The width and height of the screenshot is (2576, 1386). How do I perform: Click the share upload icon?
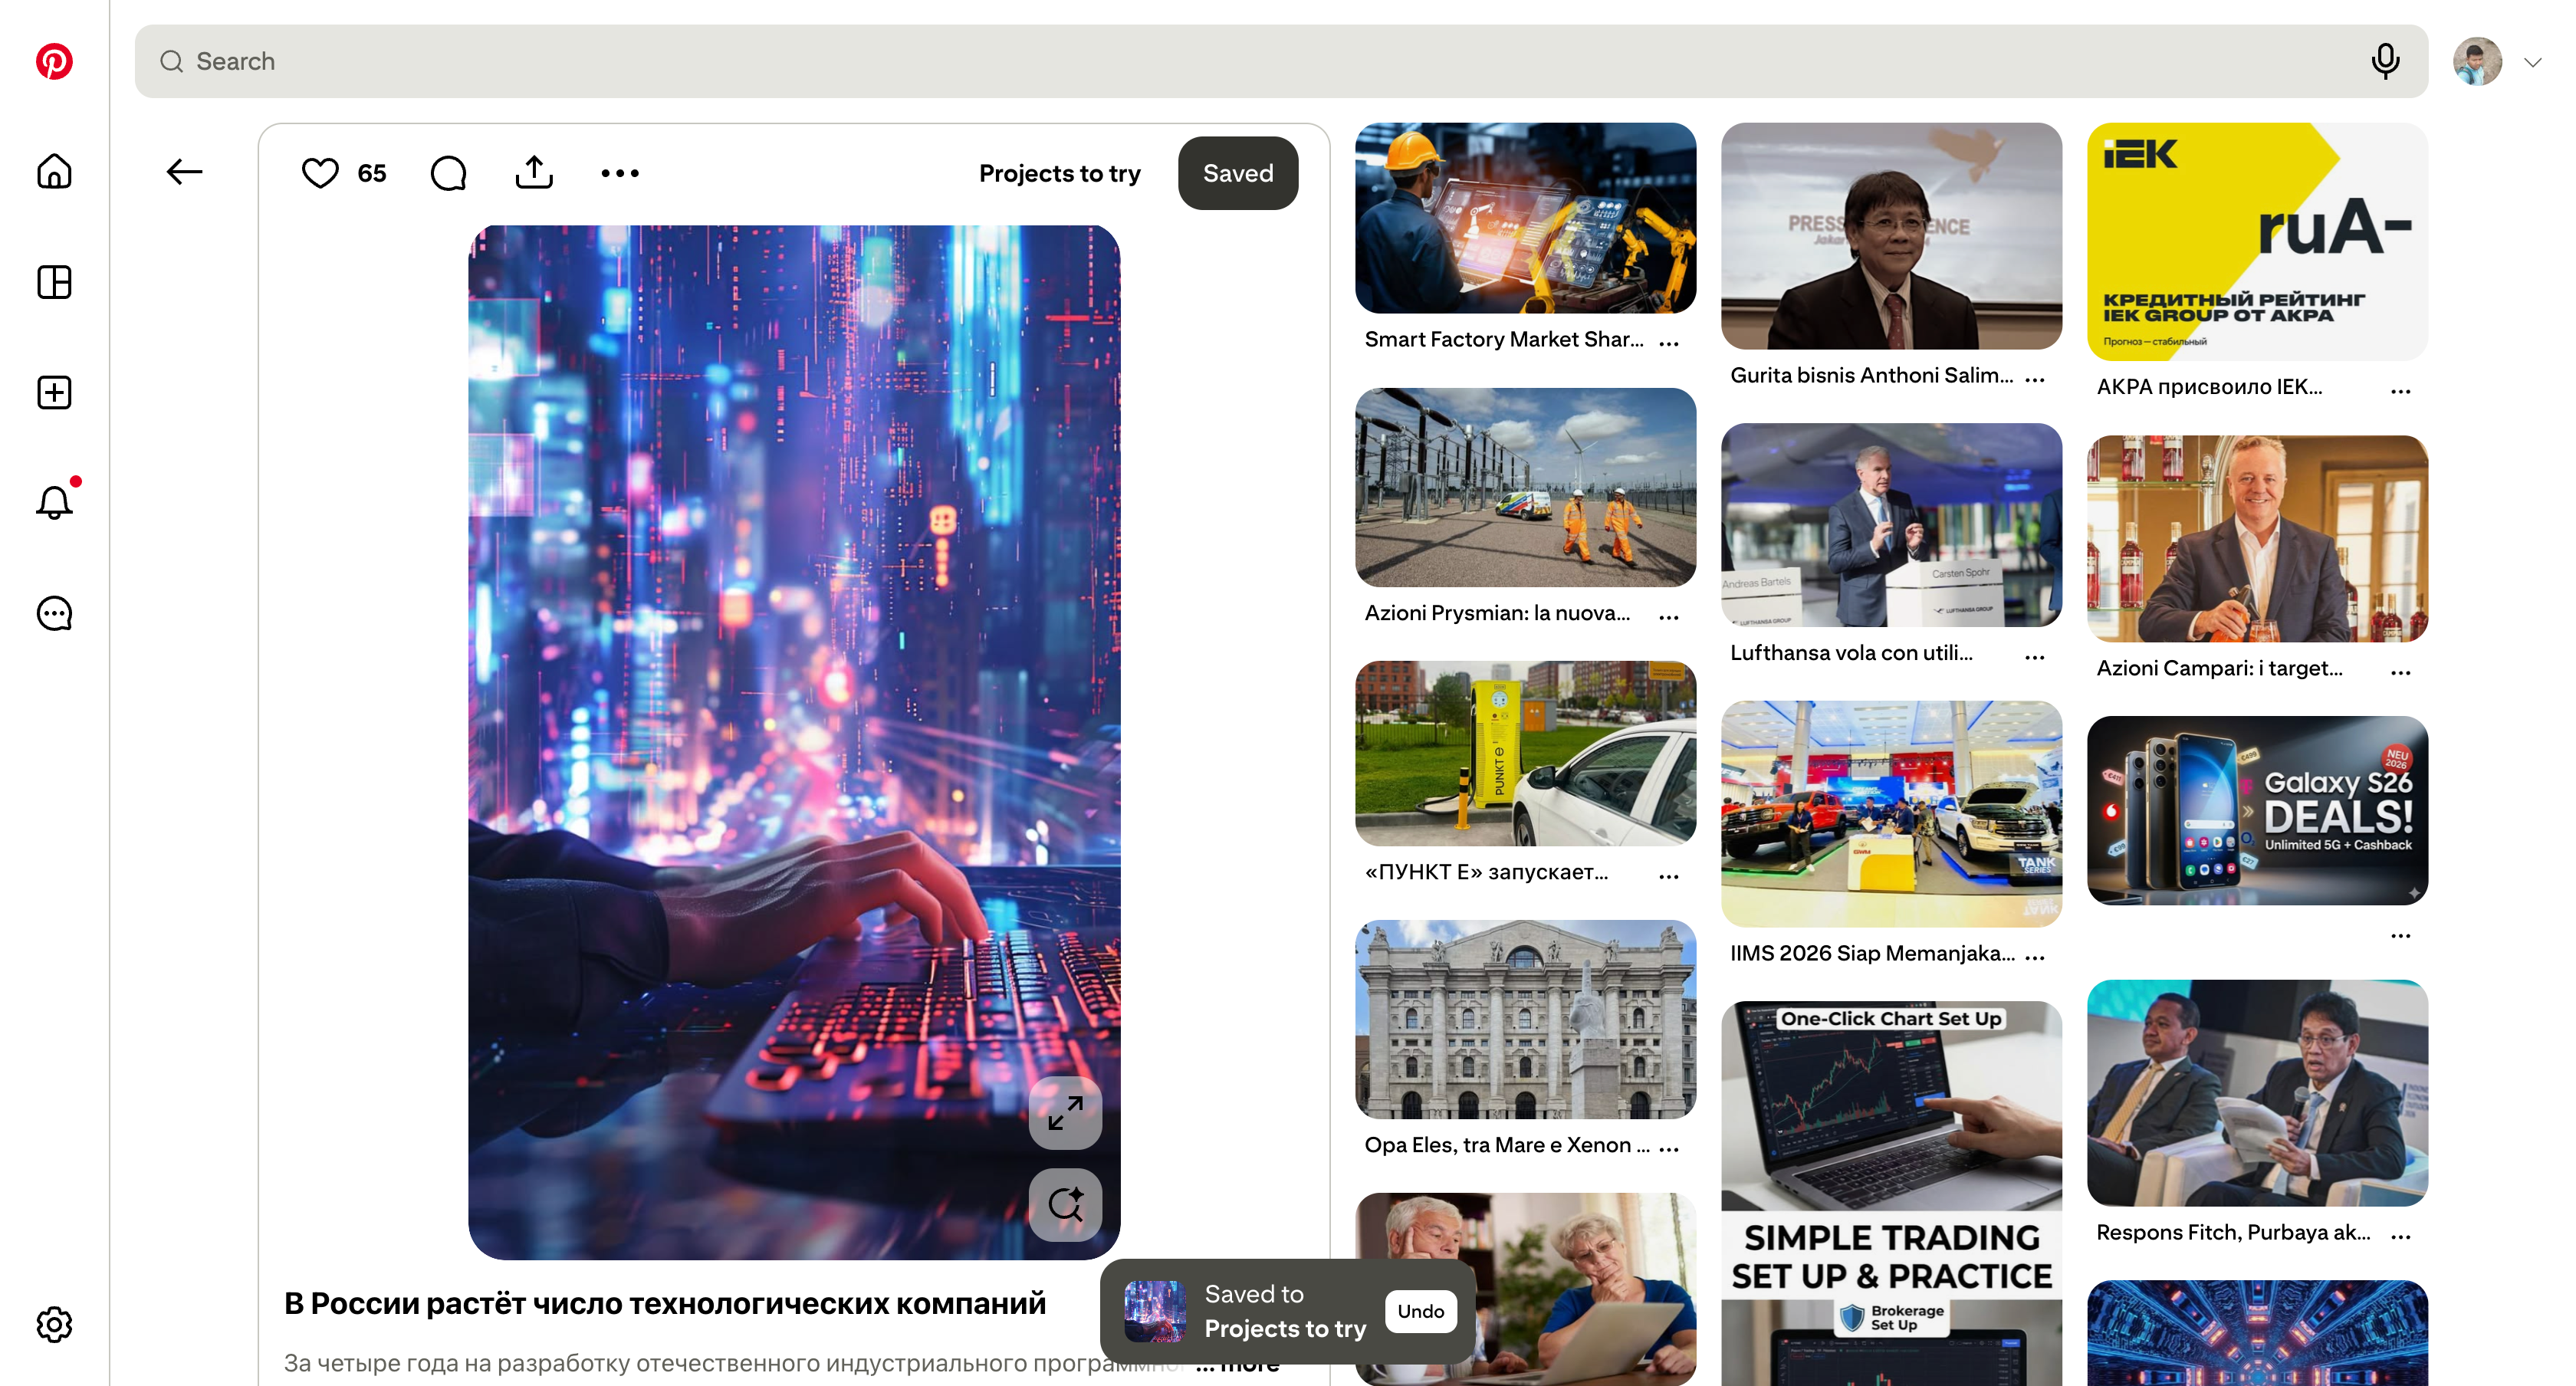point(534,172)
